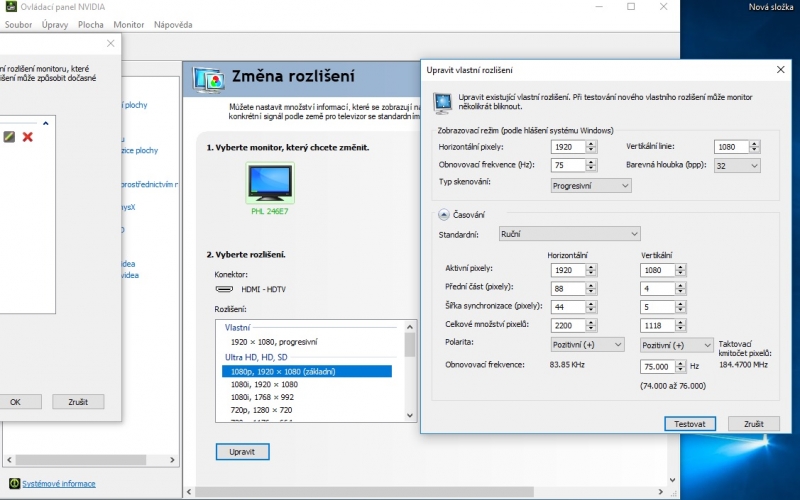Click the Obnovovací frekvence 75 input field
This screenshot has height=500, width=800.
(568, 165)
